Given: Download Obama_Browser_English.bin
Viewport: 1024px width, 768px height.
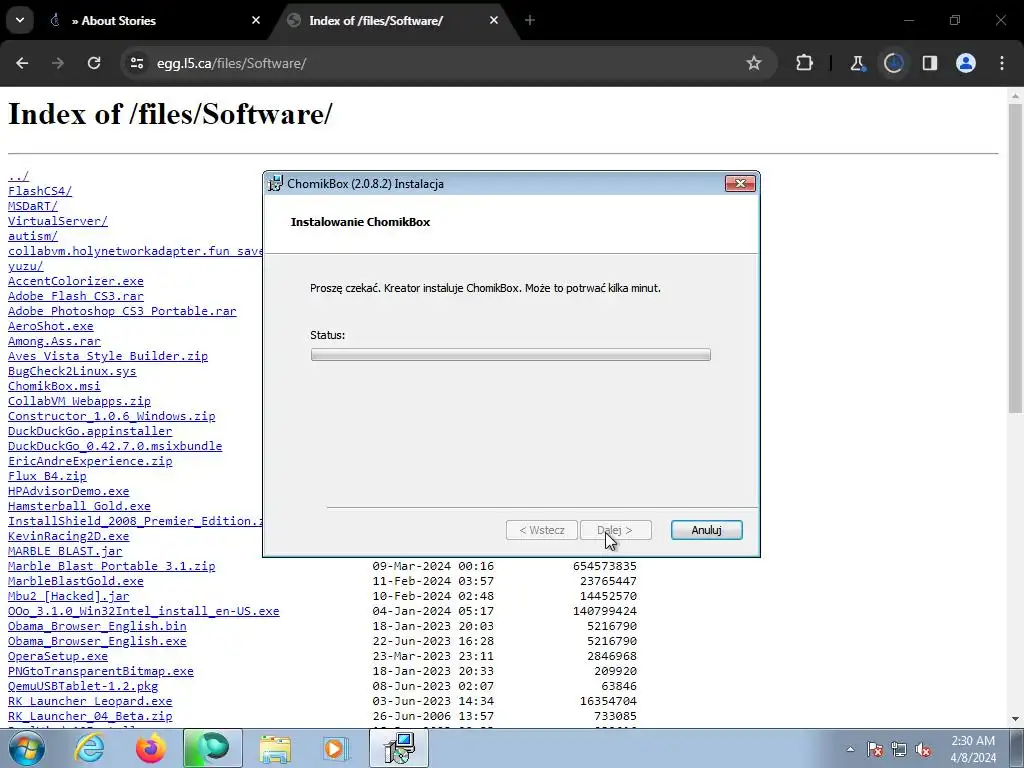Looking at the screenshot, I should point(97,626).
